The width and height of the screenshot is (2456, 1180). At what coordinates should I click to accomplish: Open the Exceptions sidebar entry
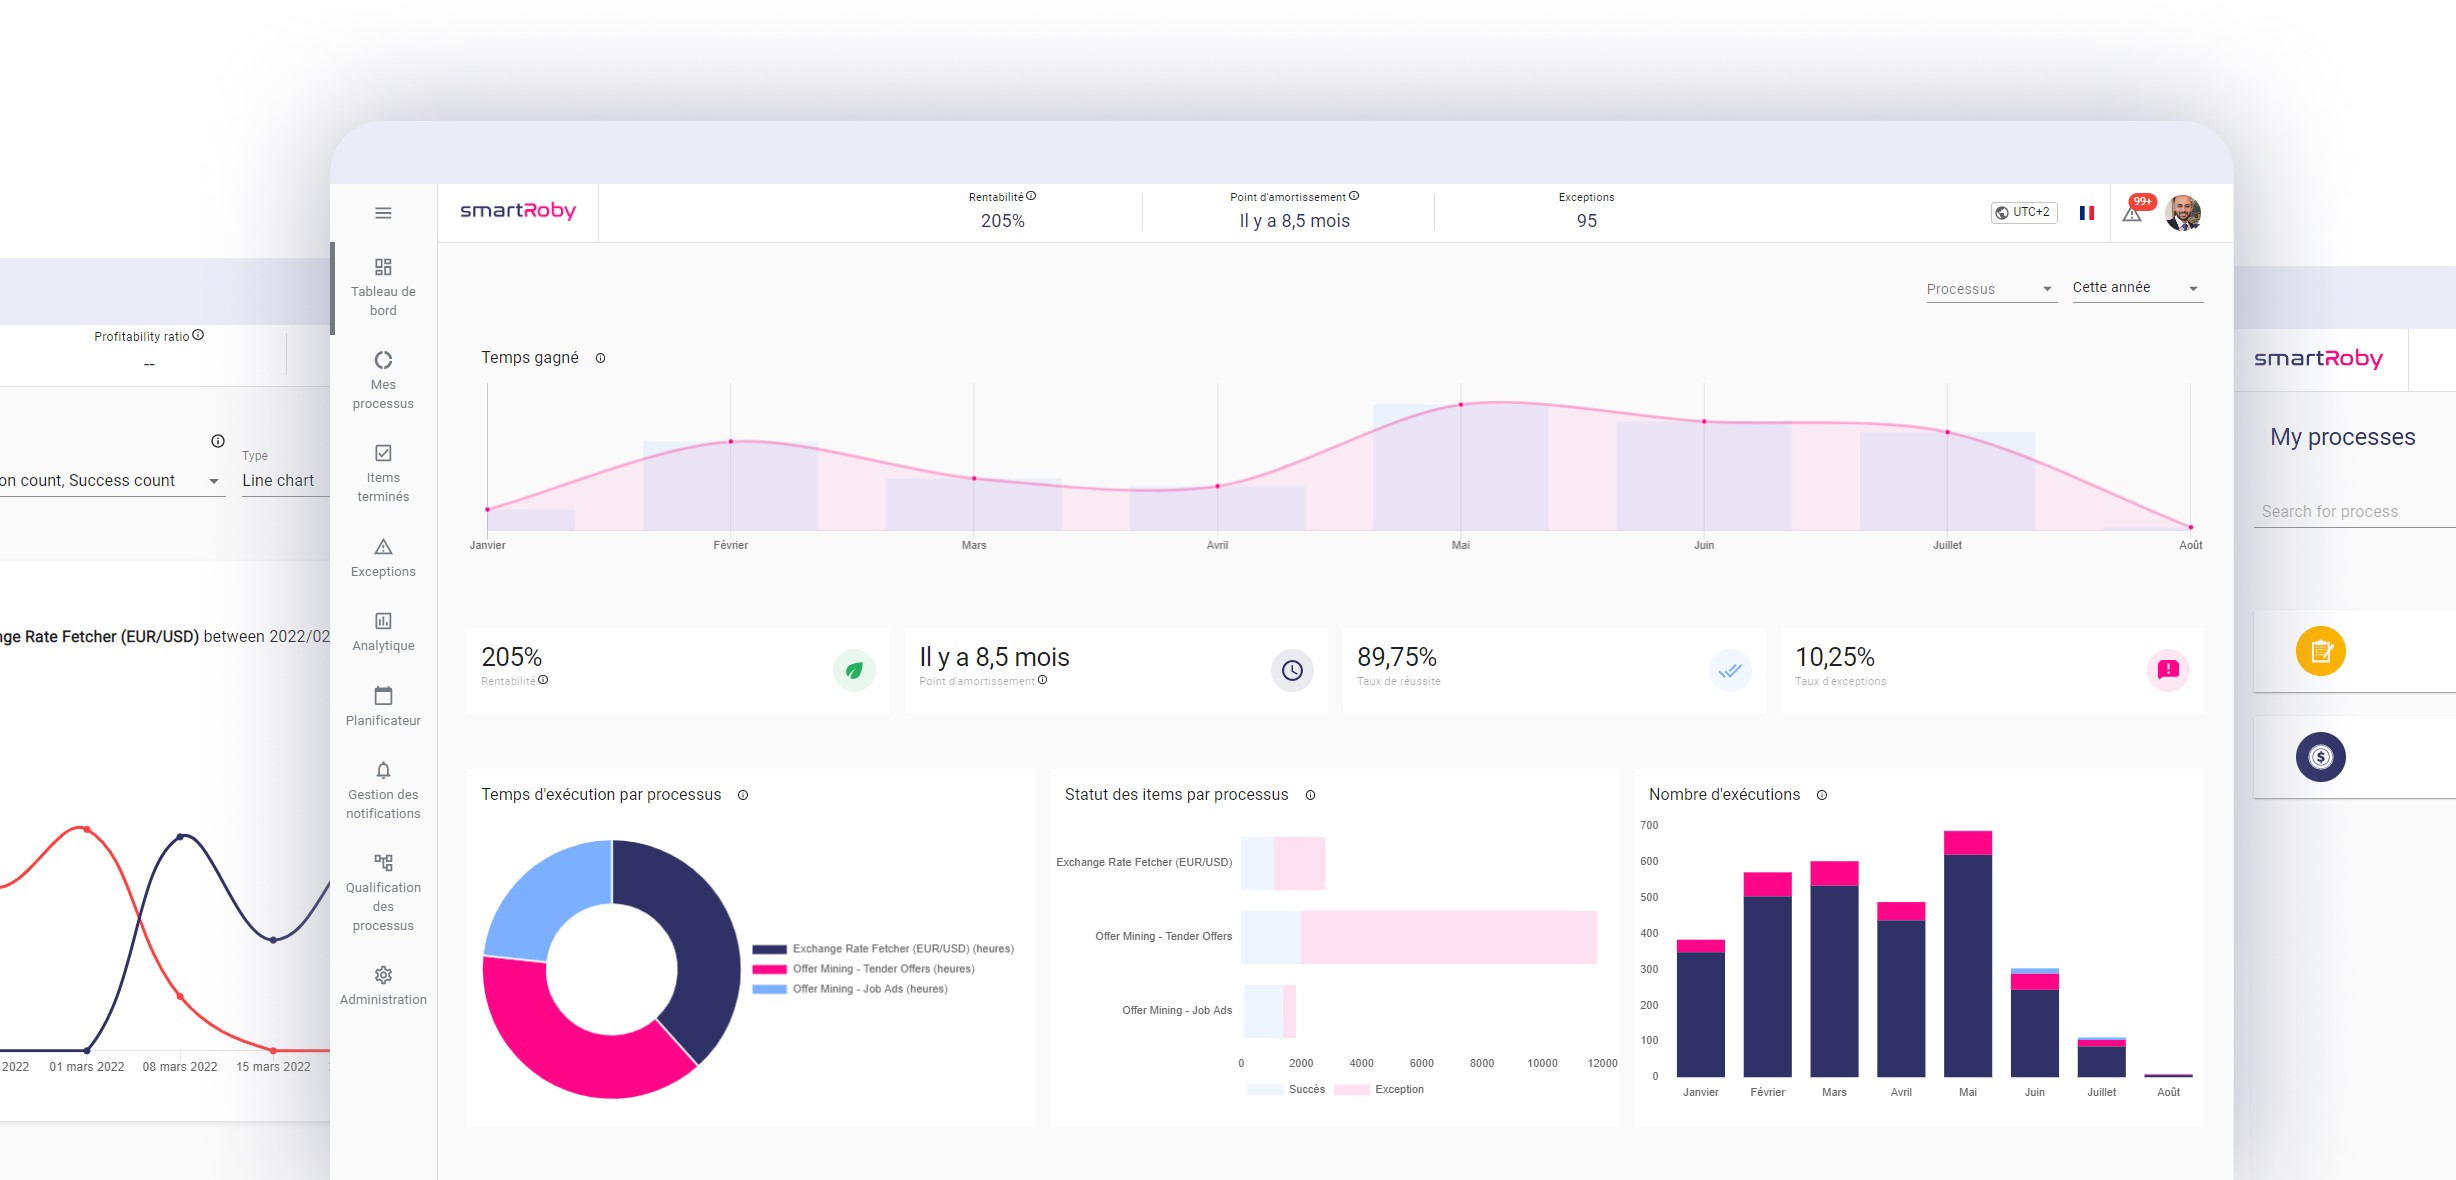(x=383, y=557)
